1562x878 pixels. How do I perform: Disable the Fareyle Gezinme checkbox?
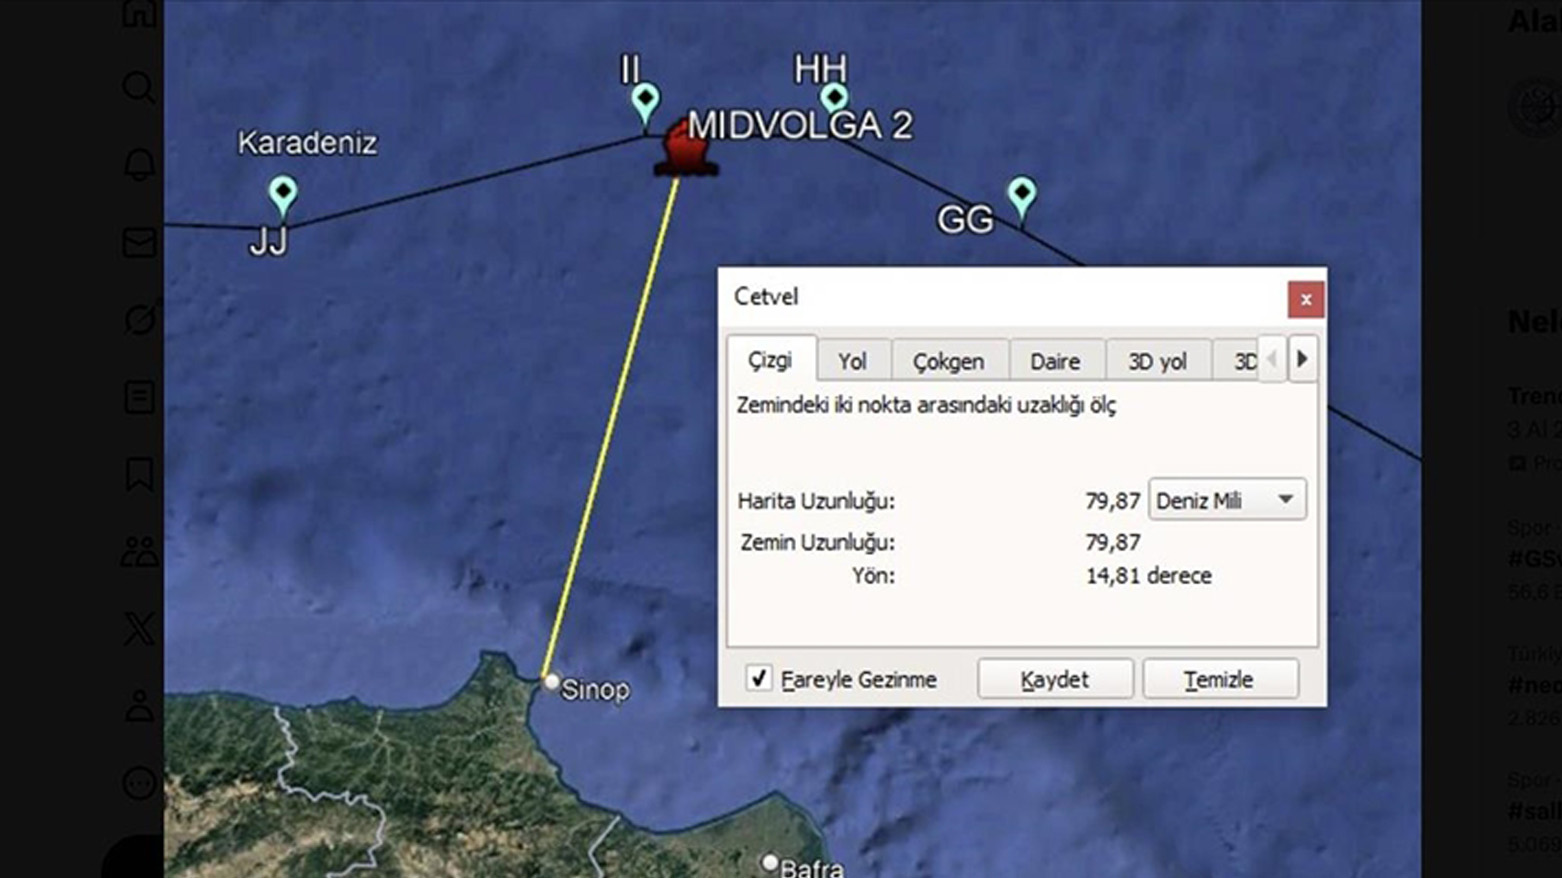[757, 678]
